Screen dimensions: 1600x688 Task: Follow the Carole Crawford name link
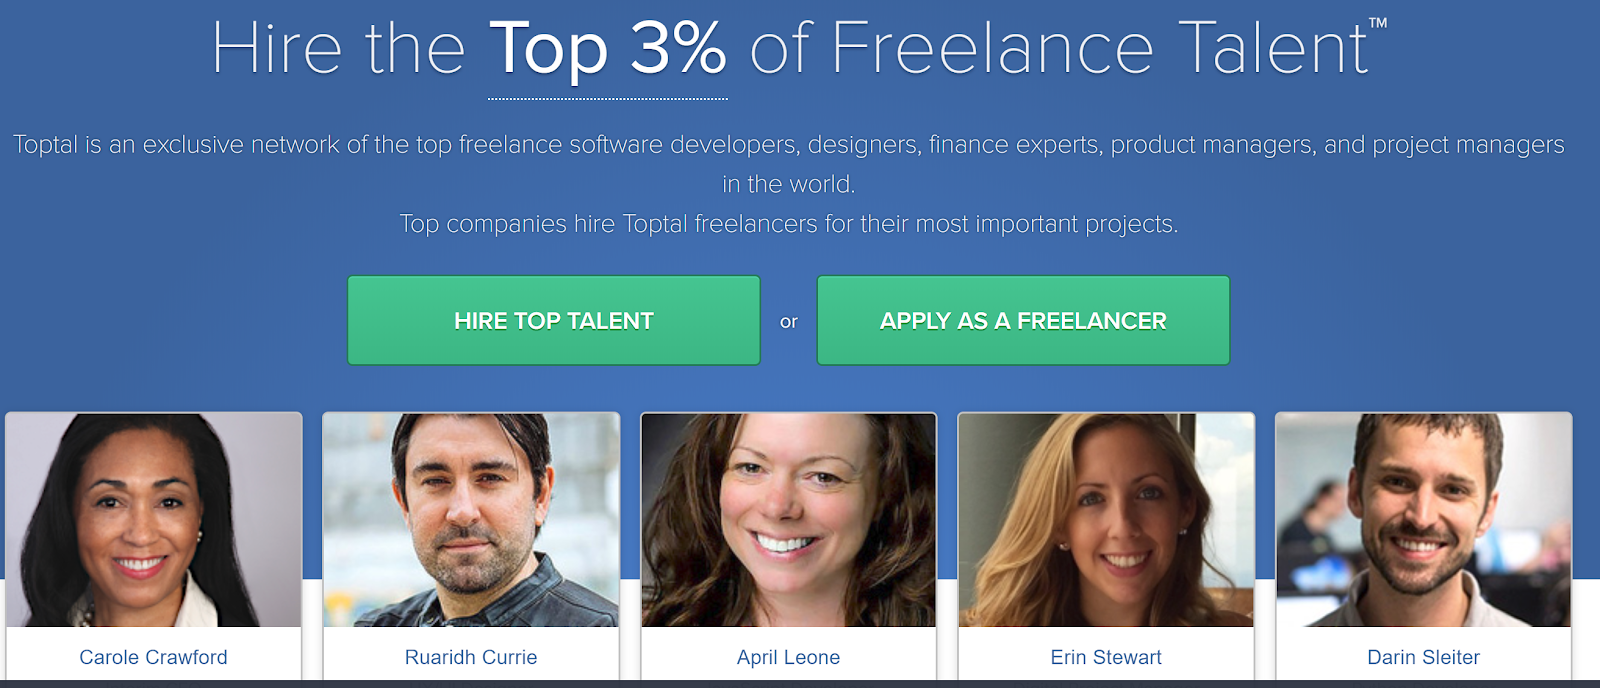154,657
